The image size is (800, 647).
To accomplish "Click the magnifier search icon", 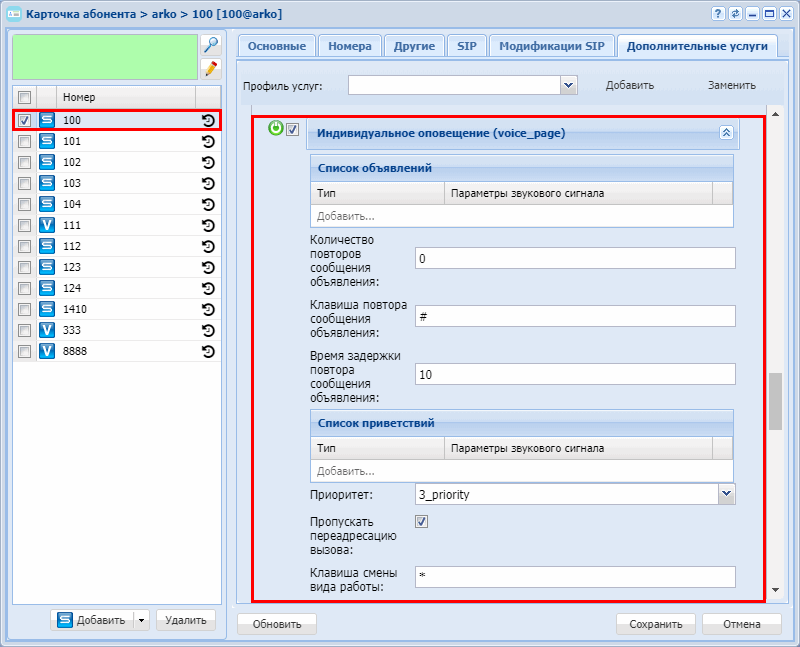I will click(x=210, y=45).
